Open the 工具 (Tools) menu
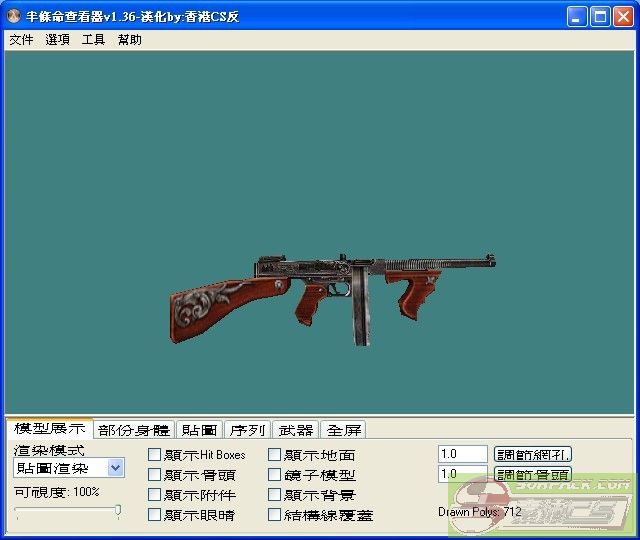This screenshot has width=640, height=540. tap(93, 40)
